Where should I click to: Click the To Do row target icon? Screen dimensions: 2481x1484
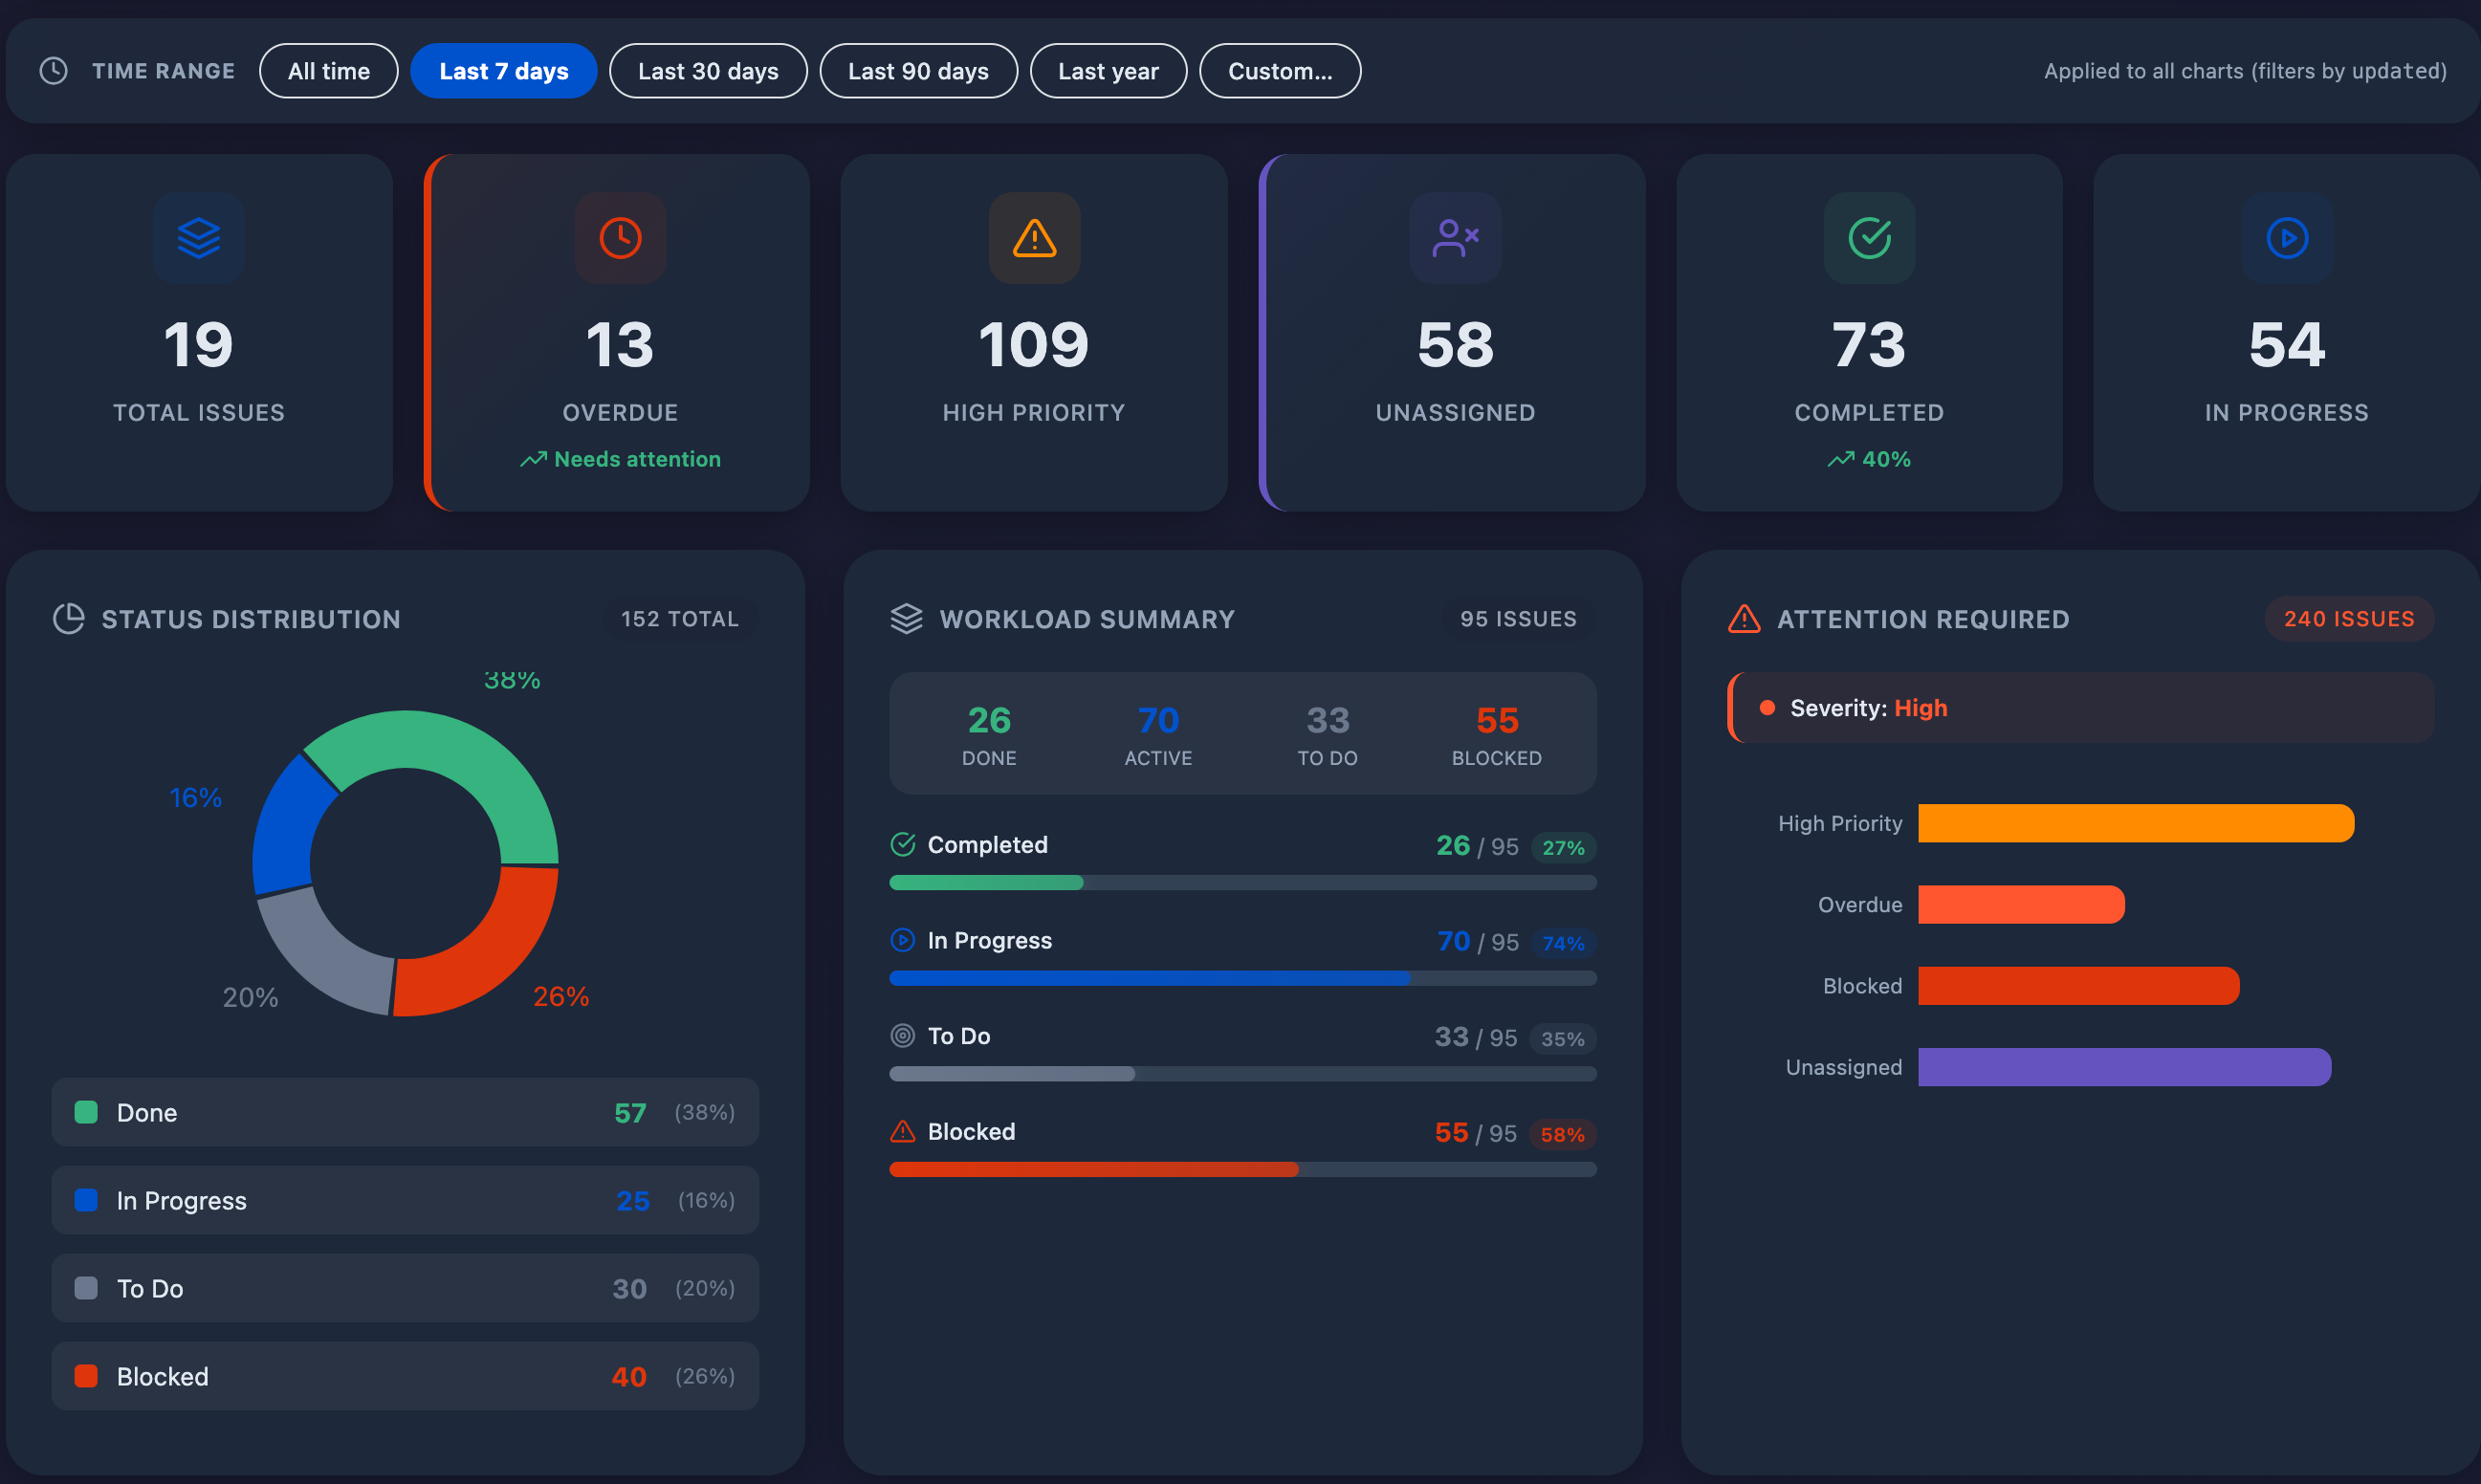(x=903, y=1036)
